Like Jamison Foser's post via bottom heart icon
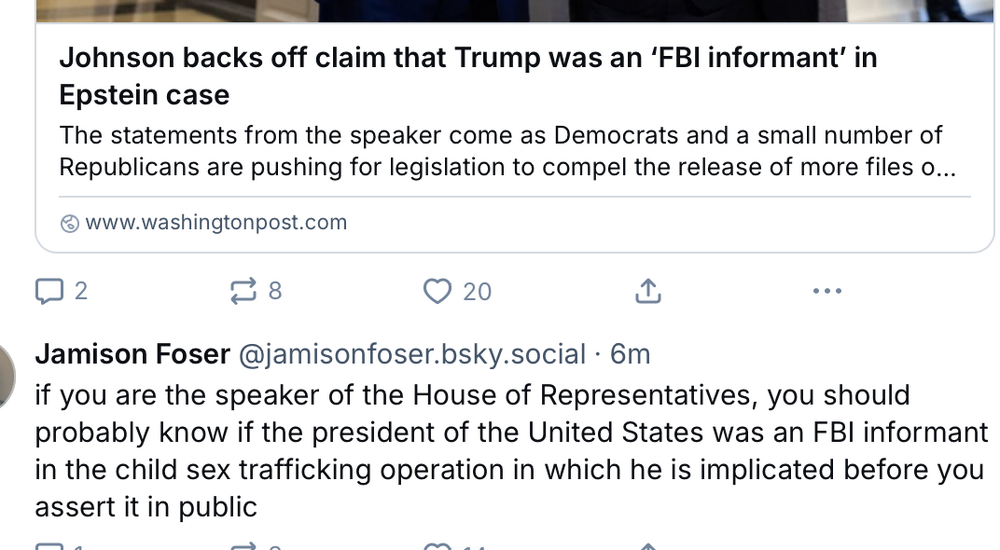The image size is (1000, 550). tap(437, 546)
